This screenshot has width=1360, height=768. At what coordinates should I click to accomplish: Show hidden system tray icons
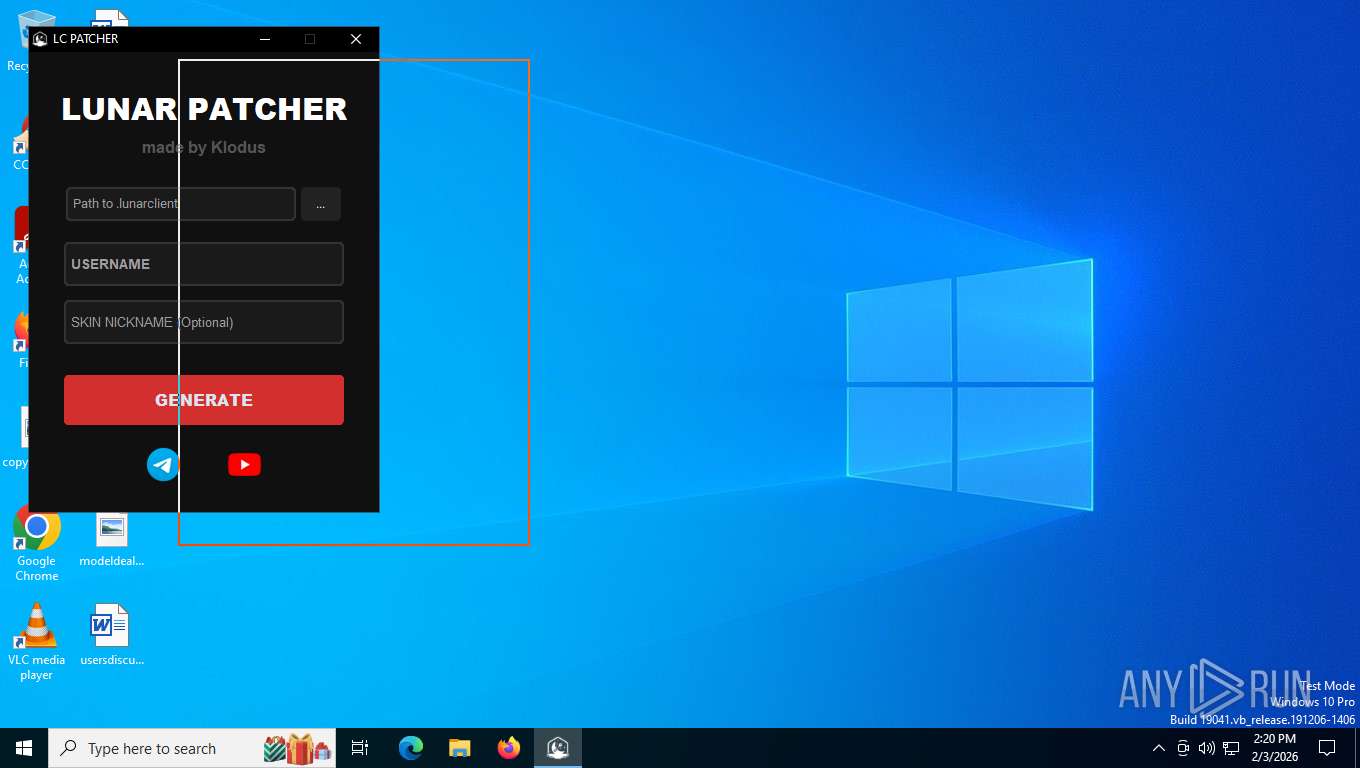click(1159, 748)
